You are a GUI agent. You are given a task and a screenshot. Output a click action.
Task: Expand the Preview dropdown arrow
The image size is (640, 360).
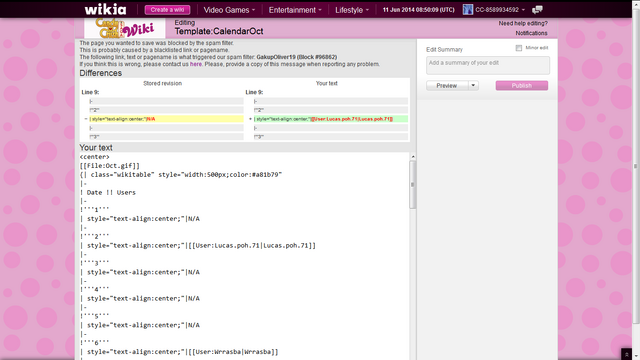473,86
